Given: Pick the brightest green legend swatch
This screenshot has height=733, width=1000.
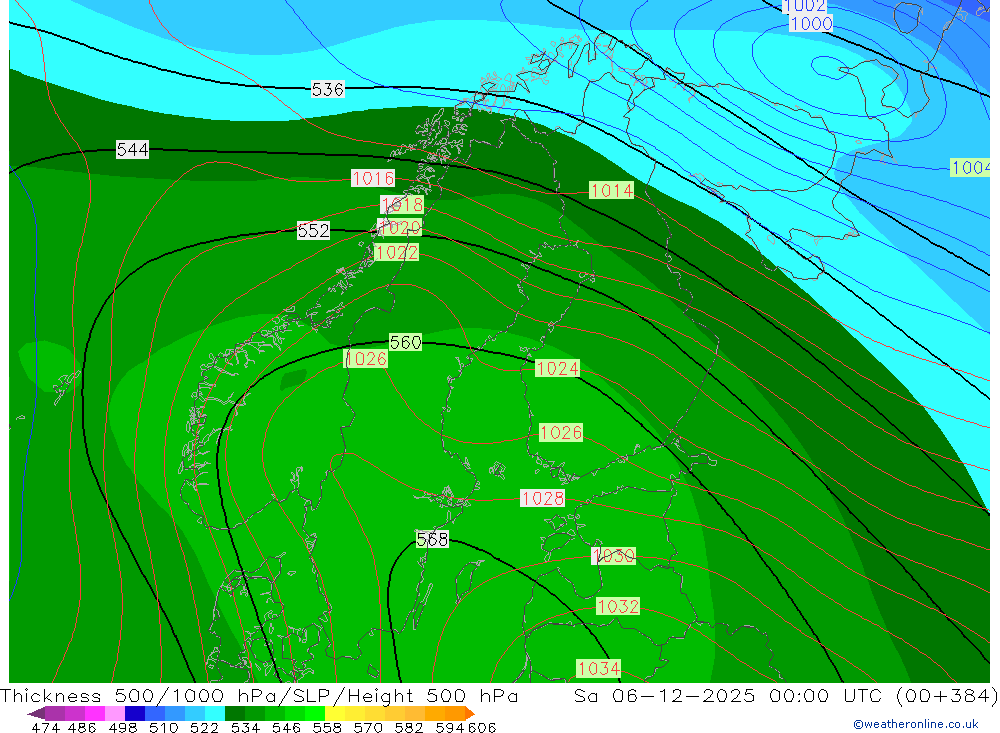Looking at the screenshot, I should (x=315, y=713).
